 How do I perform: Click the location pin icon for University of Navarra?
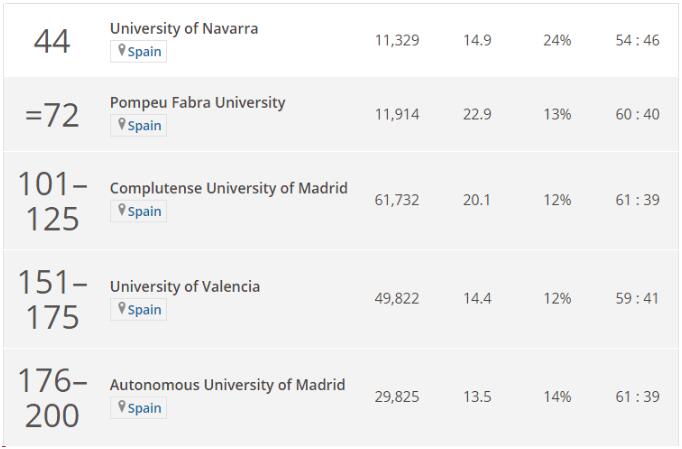click(122, 51)
